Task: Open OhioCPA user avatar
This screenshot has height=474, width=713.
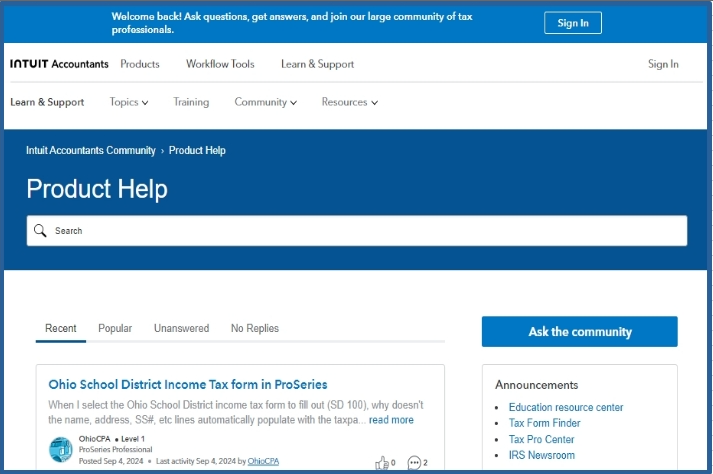Action: coord(60,449)
